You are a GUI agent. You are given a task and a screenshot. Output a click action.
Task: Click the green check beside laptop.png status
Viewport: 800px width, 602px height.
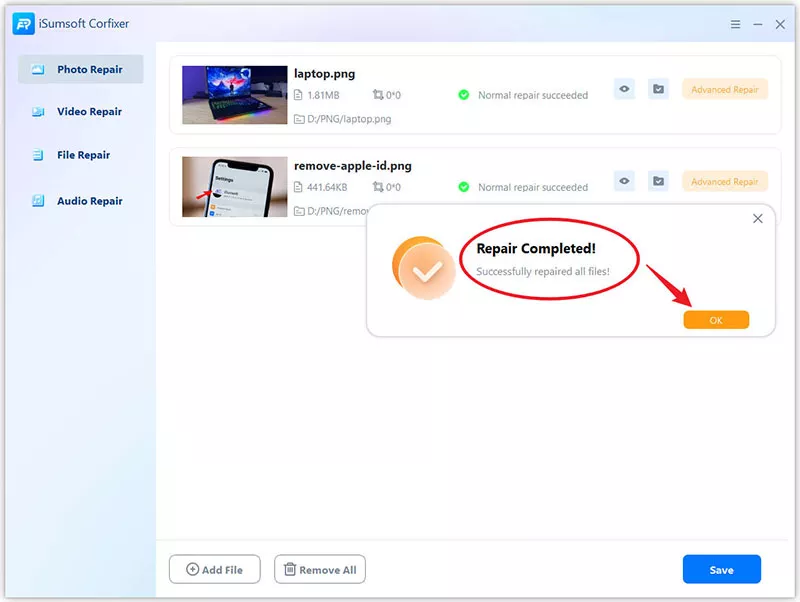pyautogui.click(x=464, y=95)
